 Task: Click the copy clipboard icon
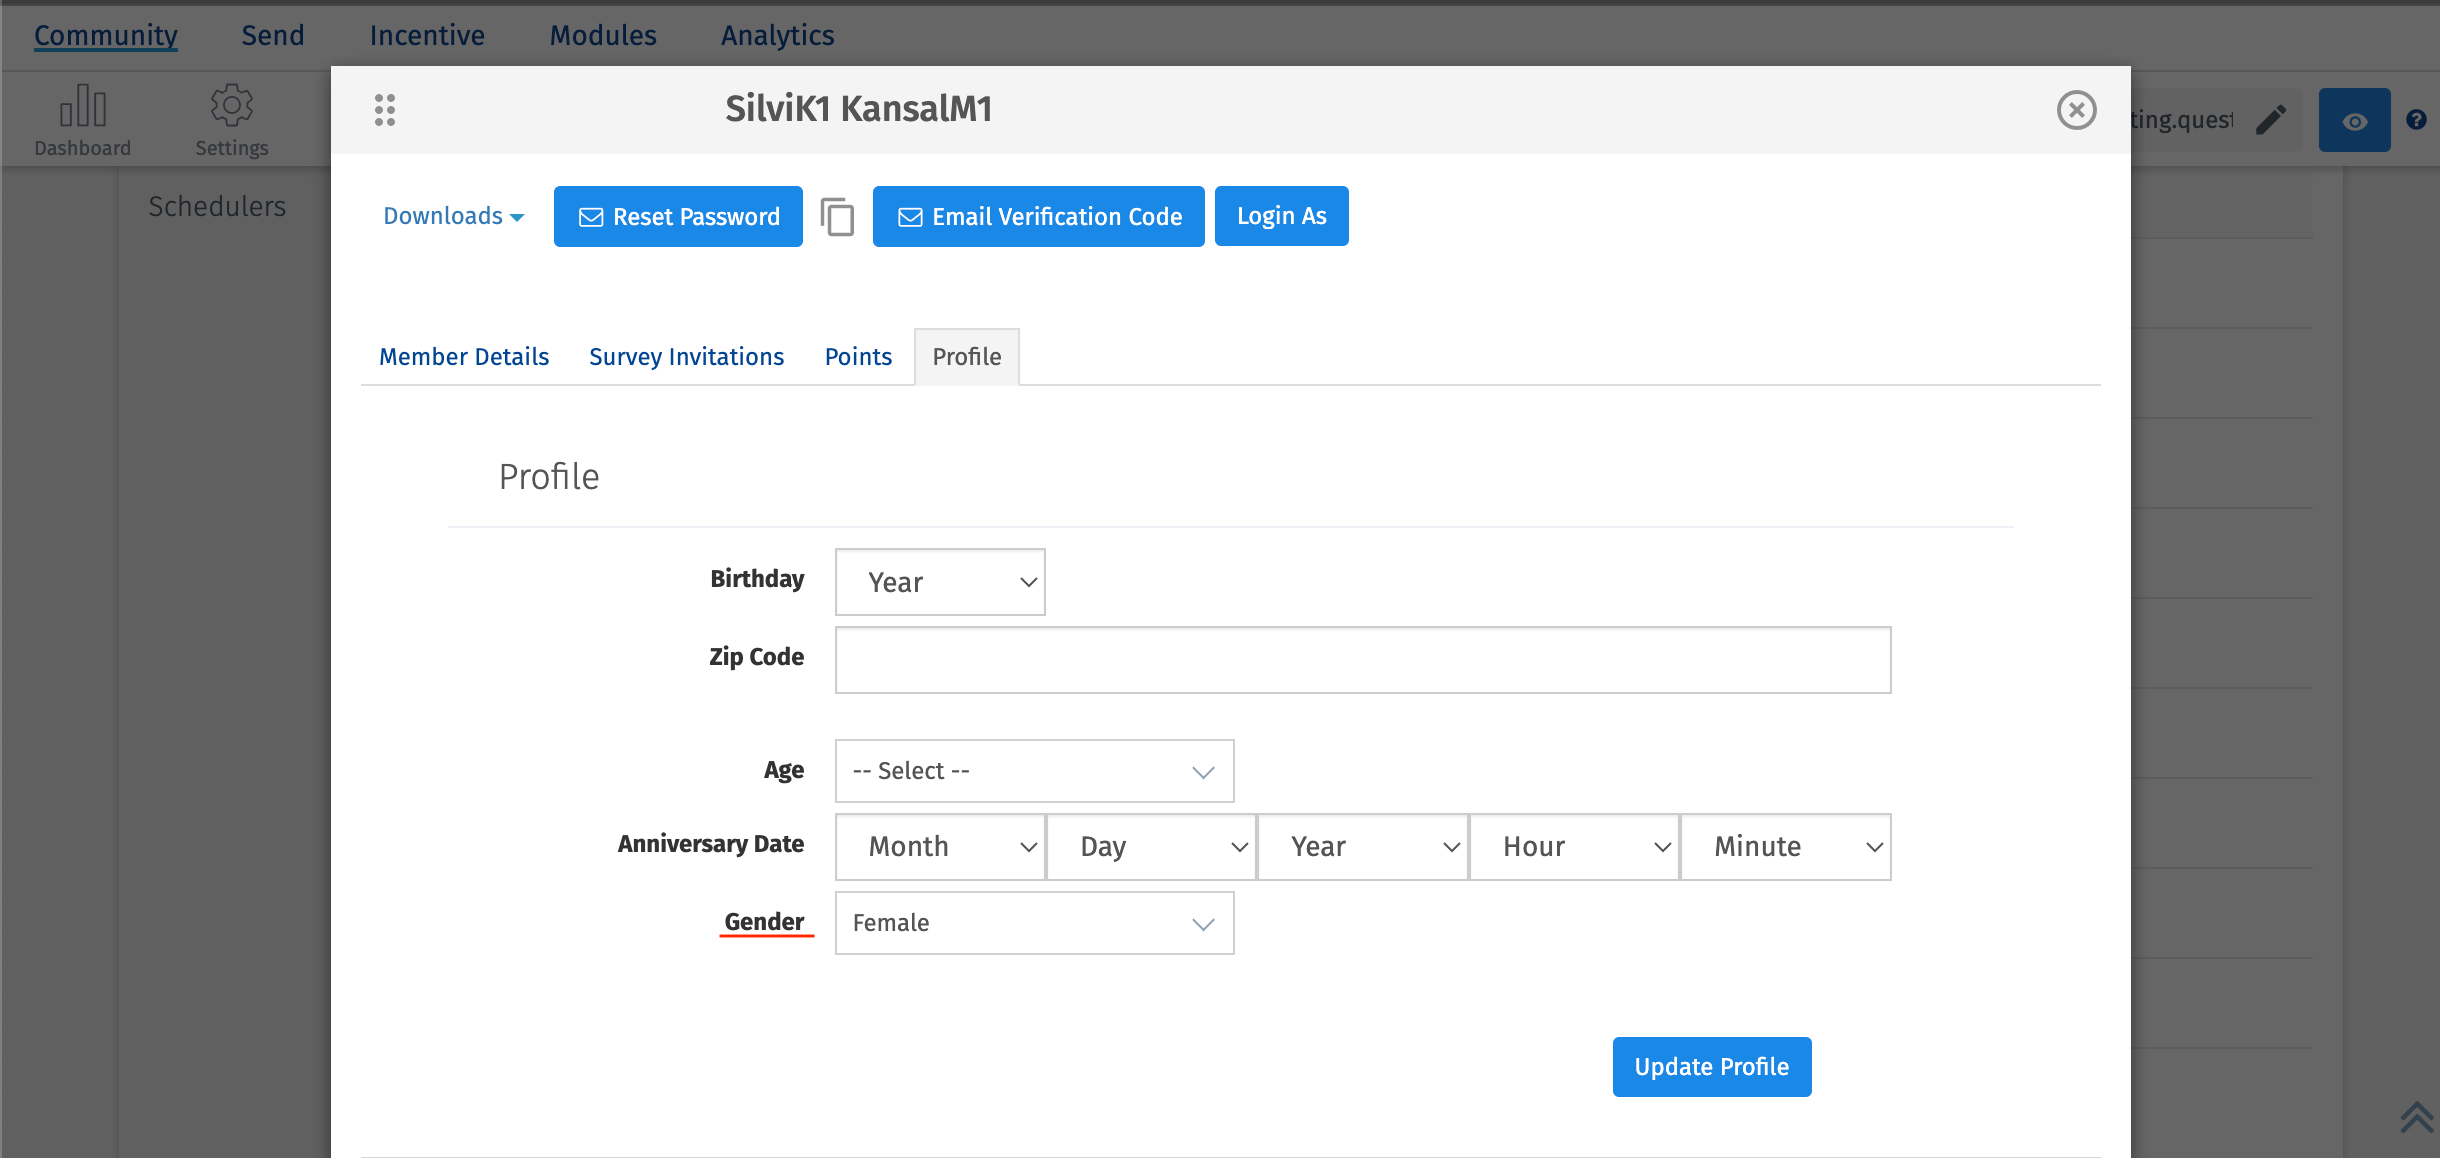click(x=837, y=216)
